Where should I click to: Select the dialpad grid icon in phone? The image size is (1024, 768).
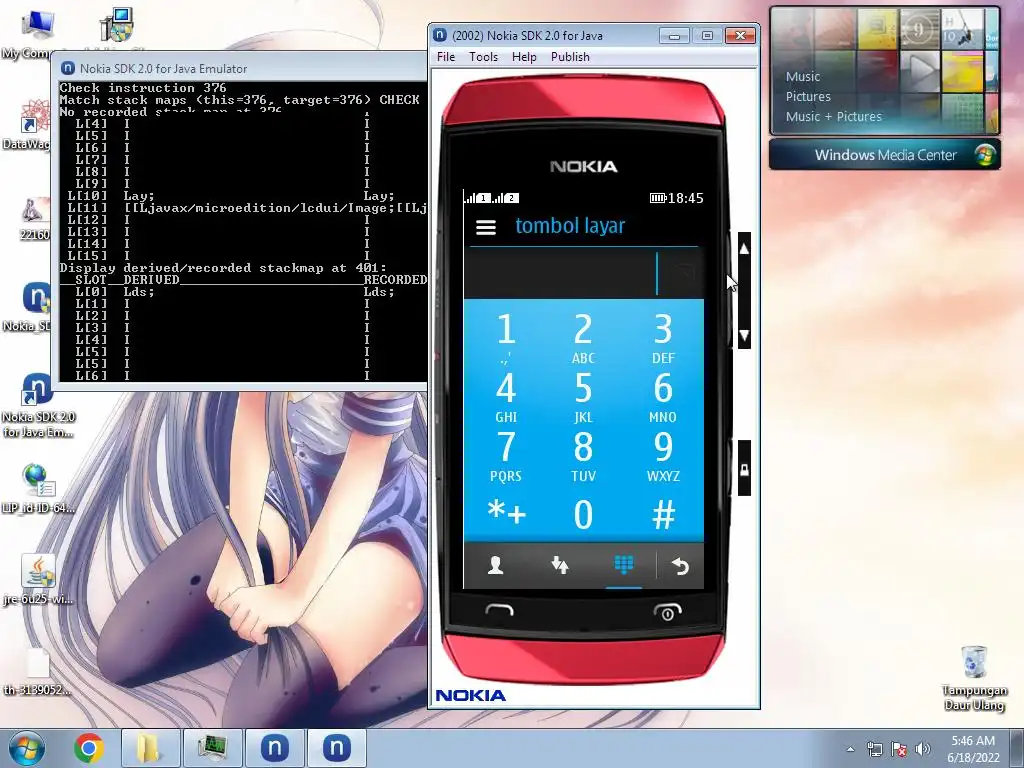[624, 564]
